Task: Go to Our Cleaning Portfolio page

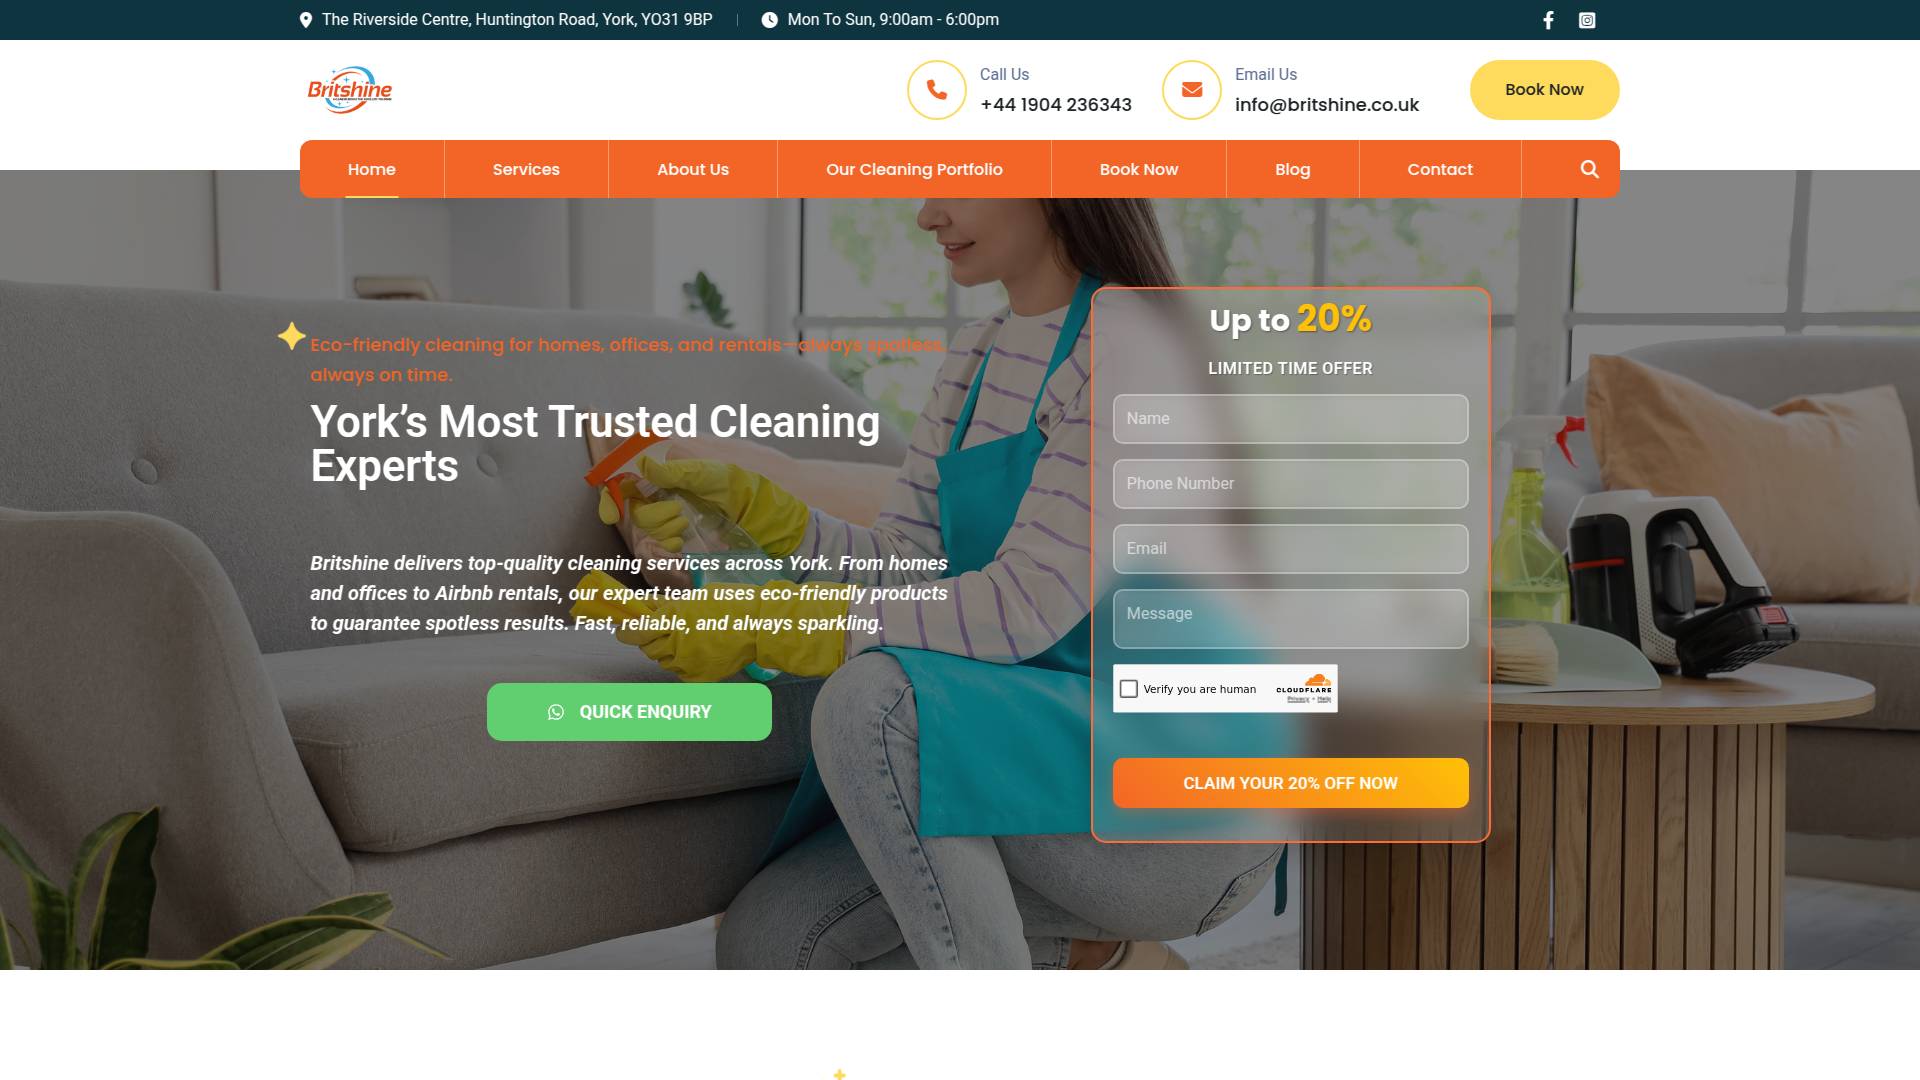Action: coord(914,169)
